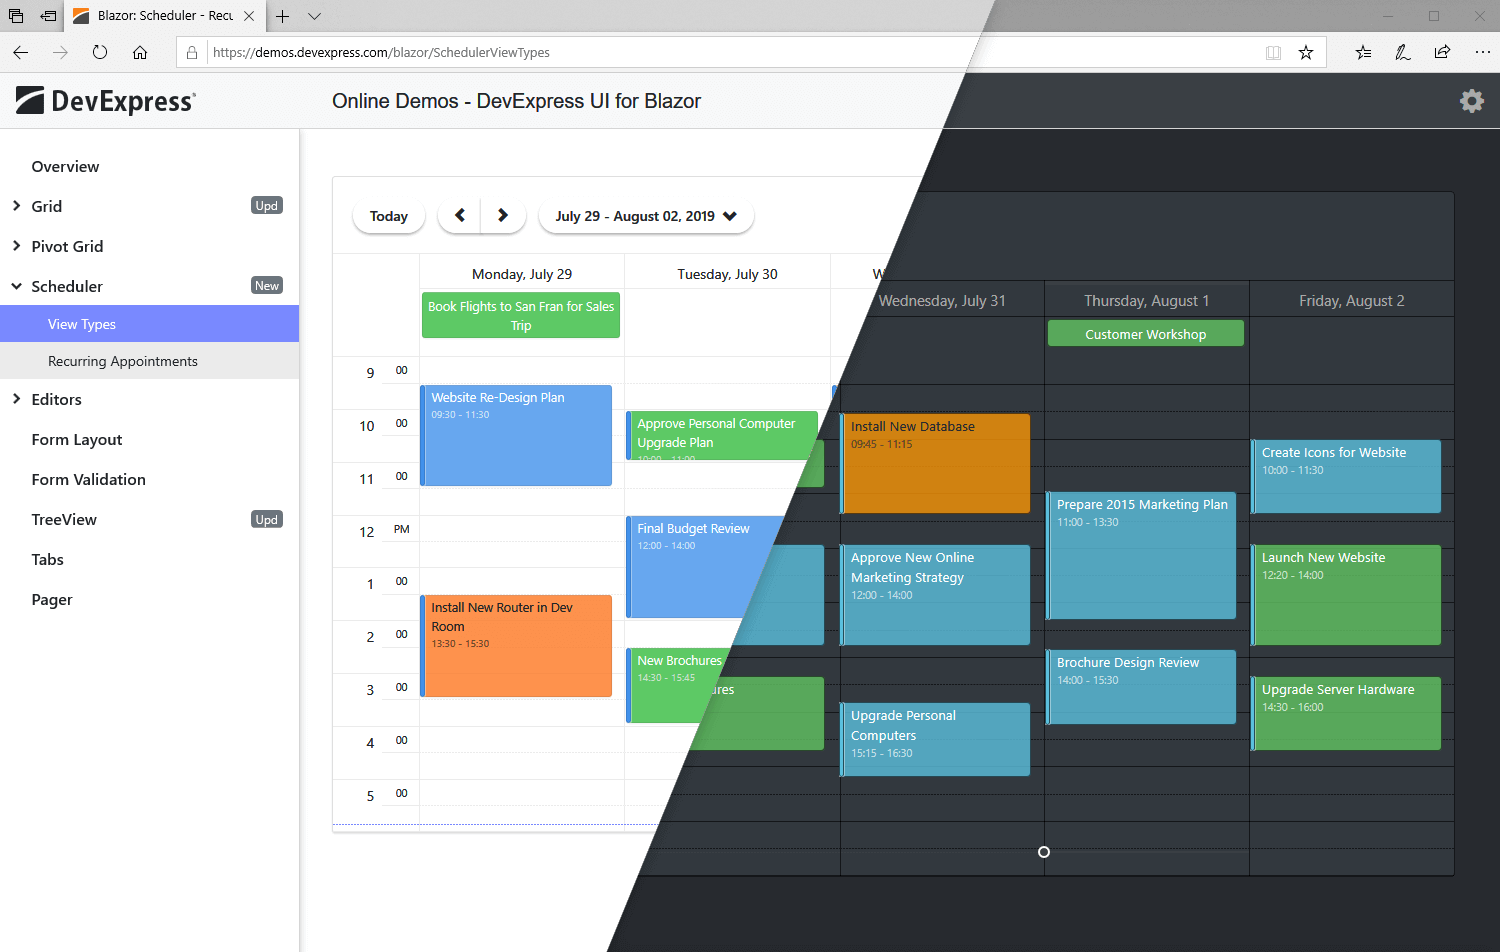Select the next period arrow in the scheduler

503,215
